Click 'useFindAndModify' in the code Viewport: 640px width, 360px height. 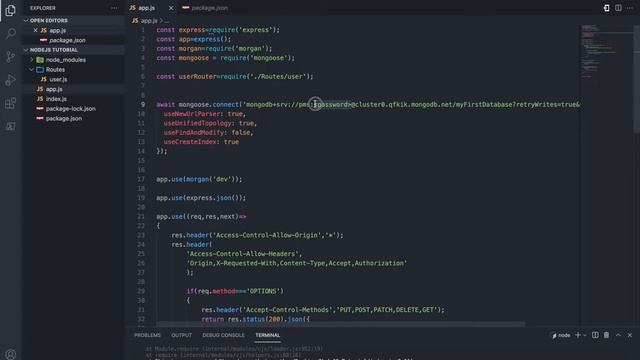(194, 133)
